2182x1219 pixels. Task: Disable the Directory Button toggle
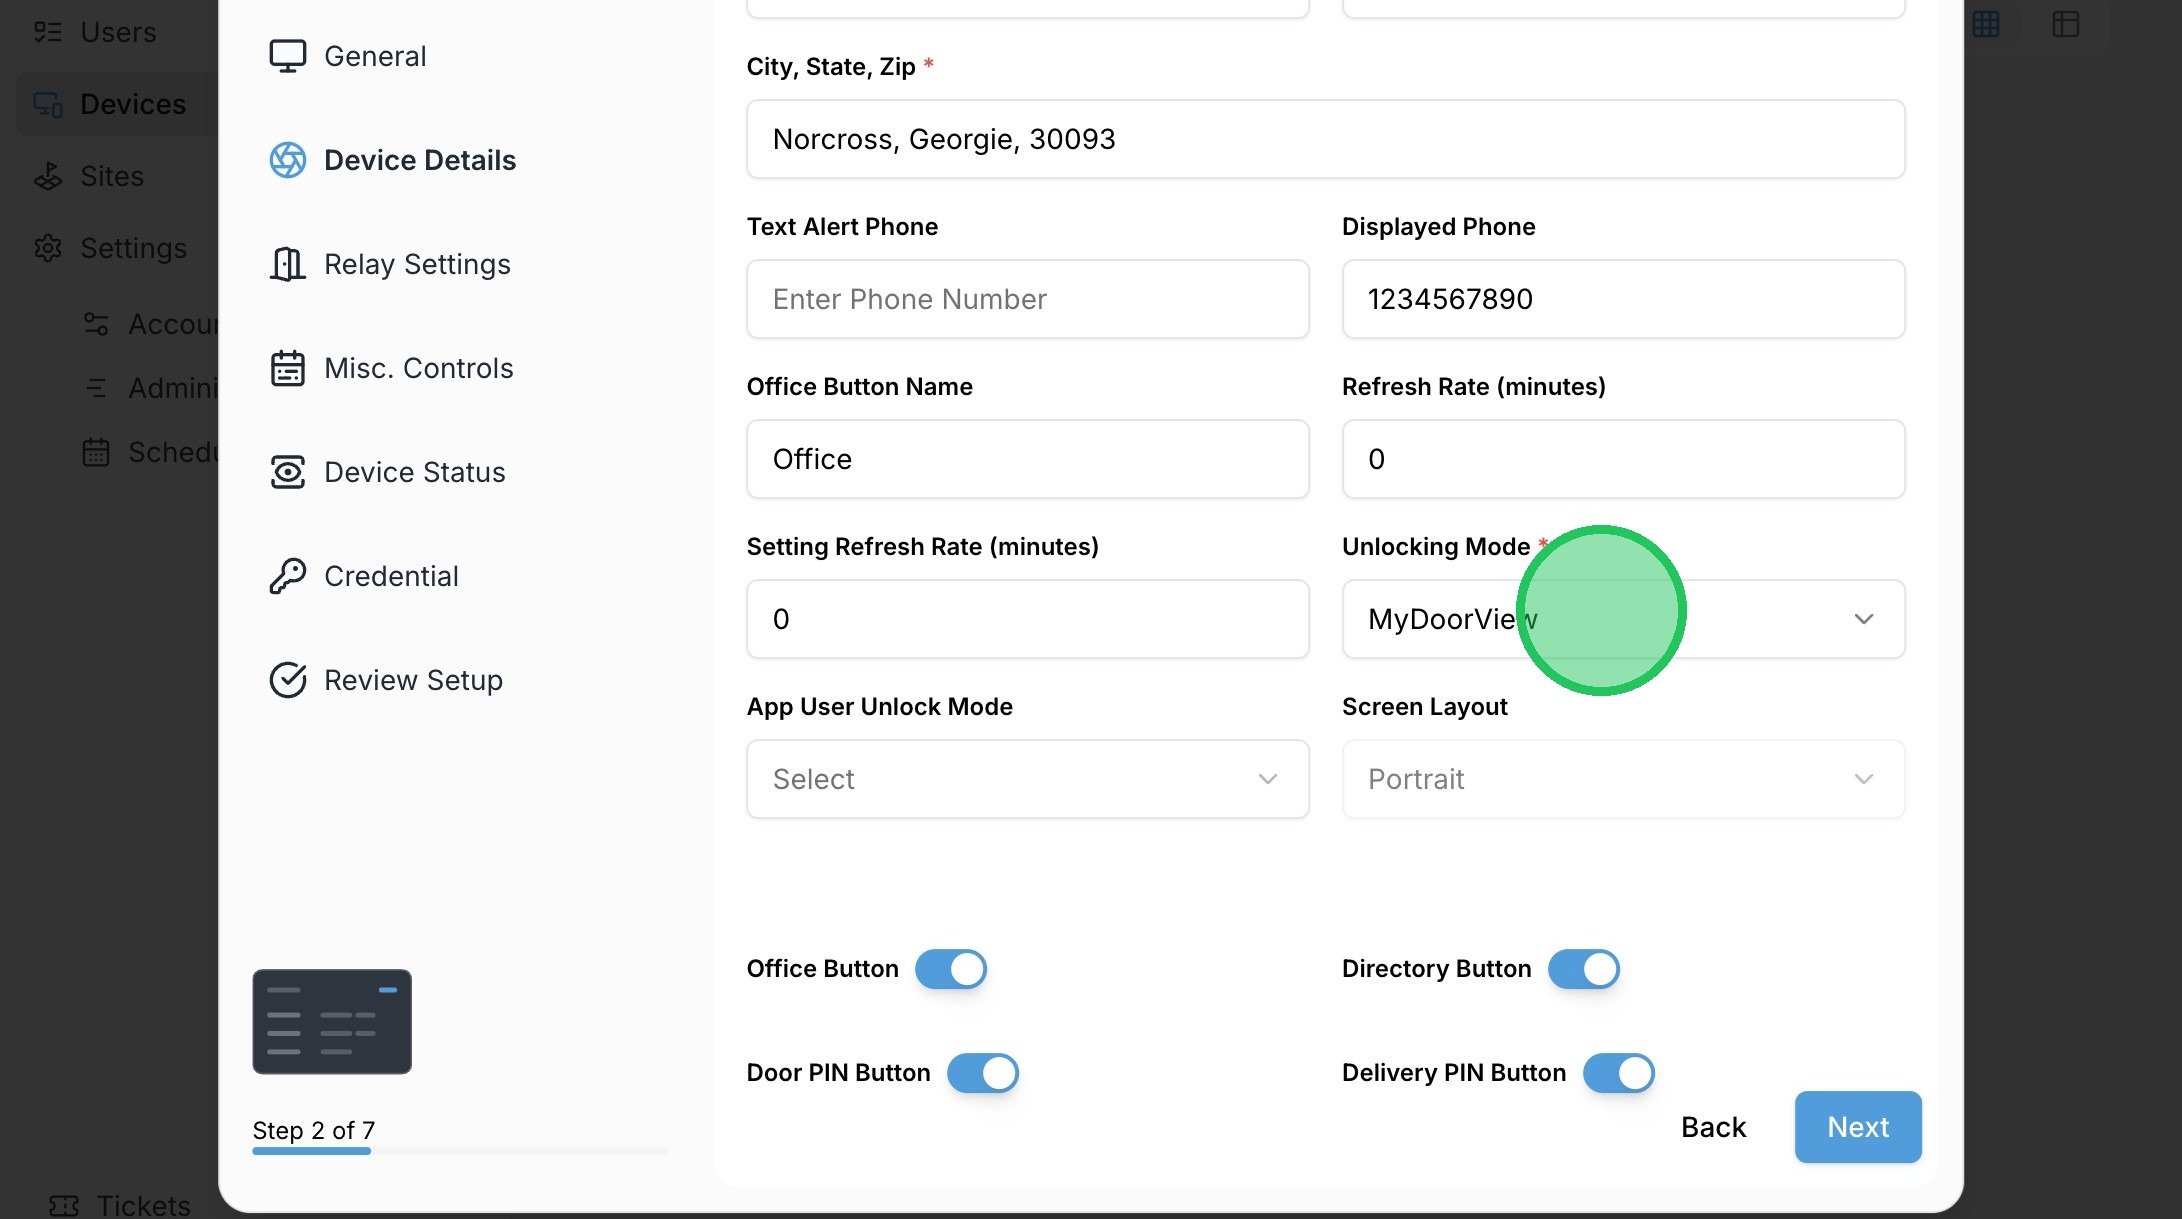(x=1583, y=969)
